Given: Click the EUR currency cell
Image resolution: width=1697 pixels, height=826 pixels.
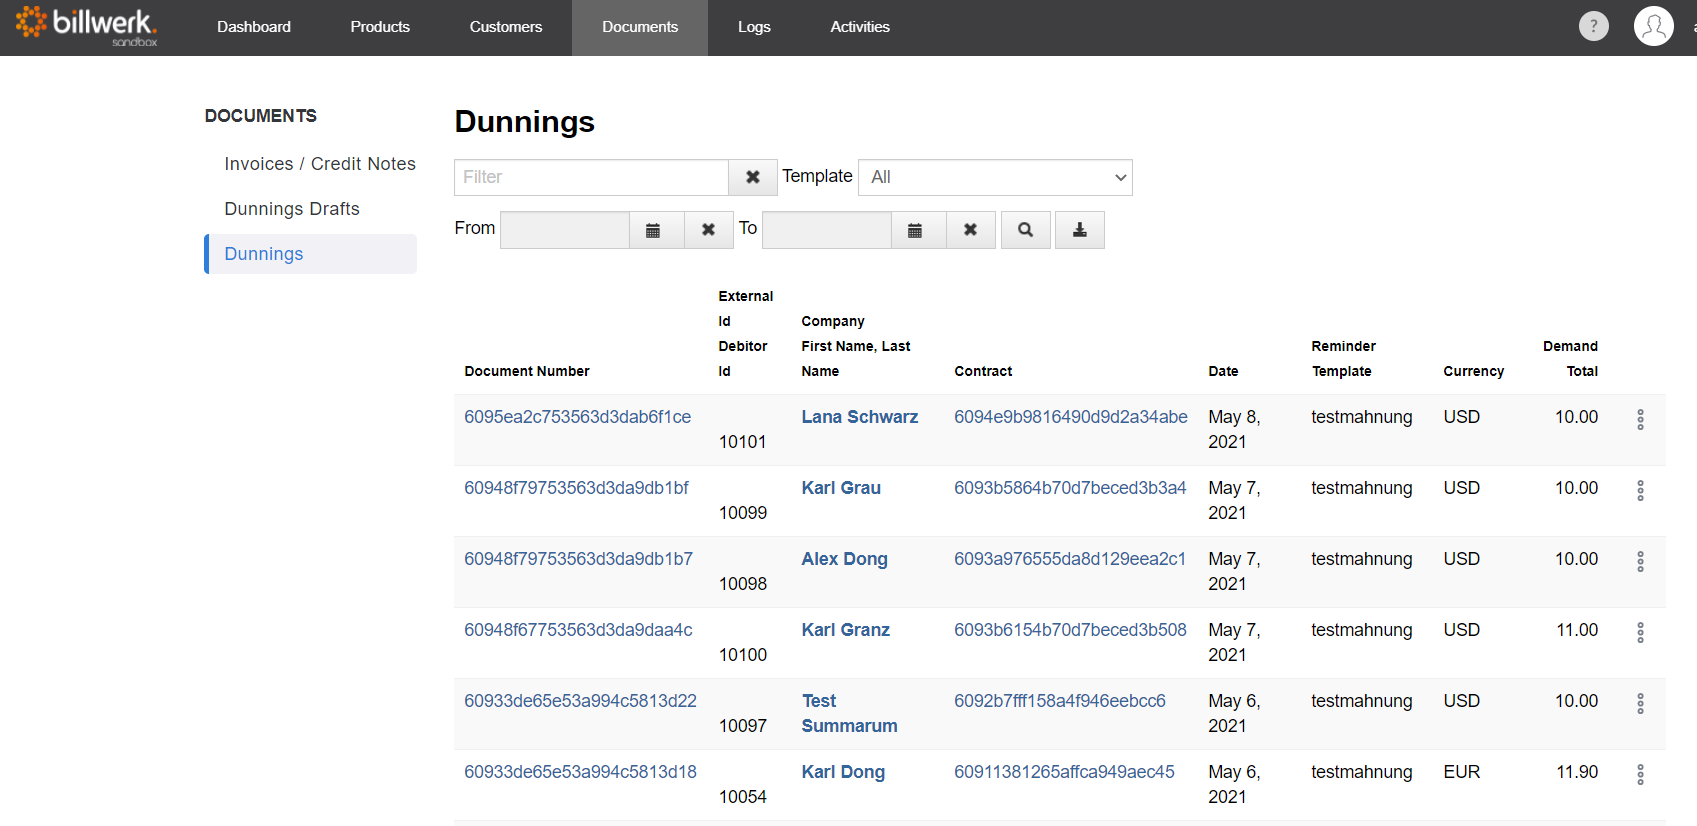Looking at the screenshot, I should pos(1461,772).
